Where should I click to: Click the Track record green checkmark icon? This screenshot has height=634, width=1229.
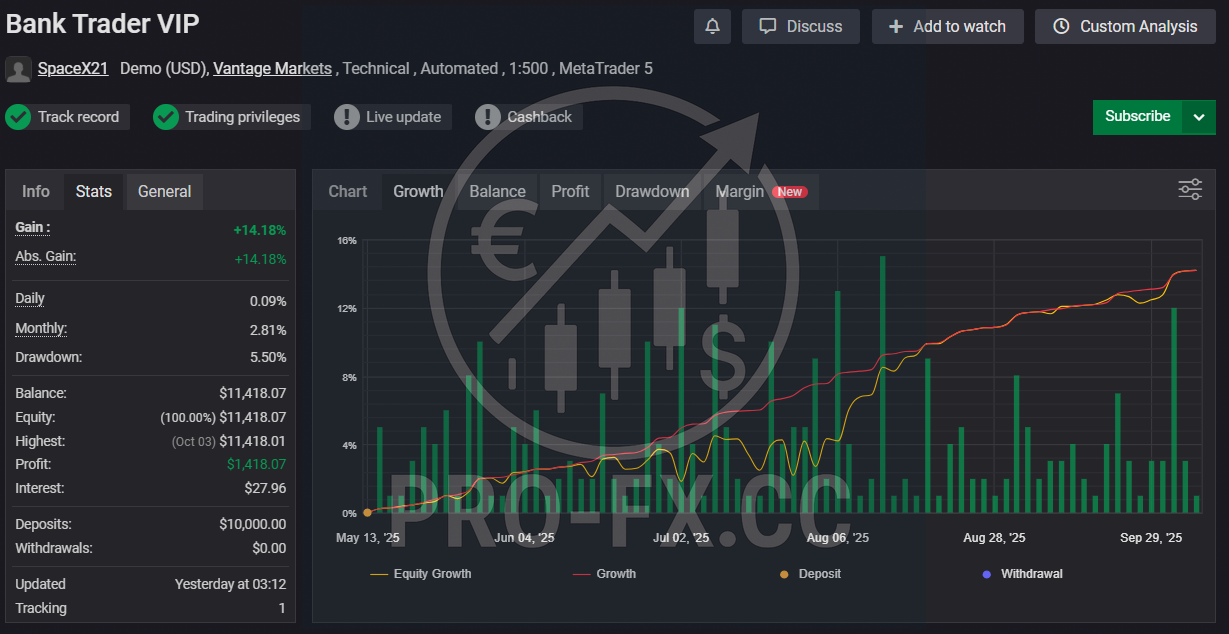(x=18, y=117)
